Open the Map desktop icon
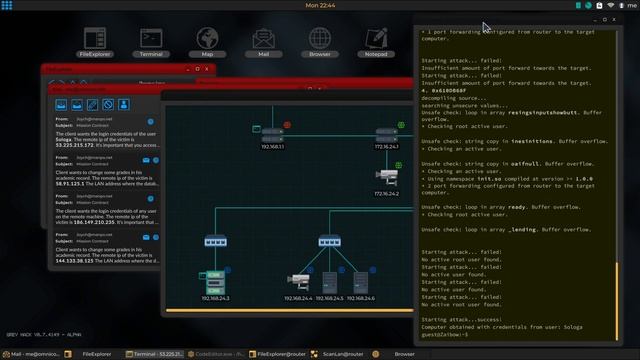 point(207,41)
